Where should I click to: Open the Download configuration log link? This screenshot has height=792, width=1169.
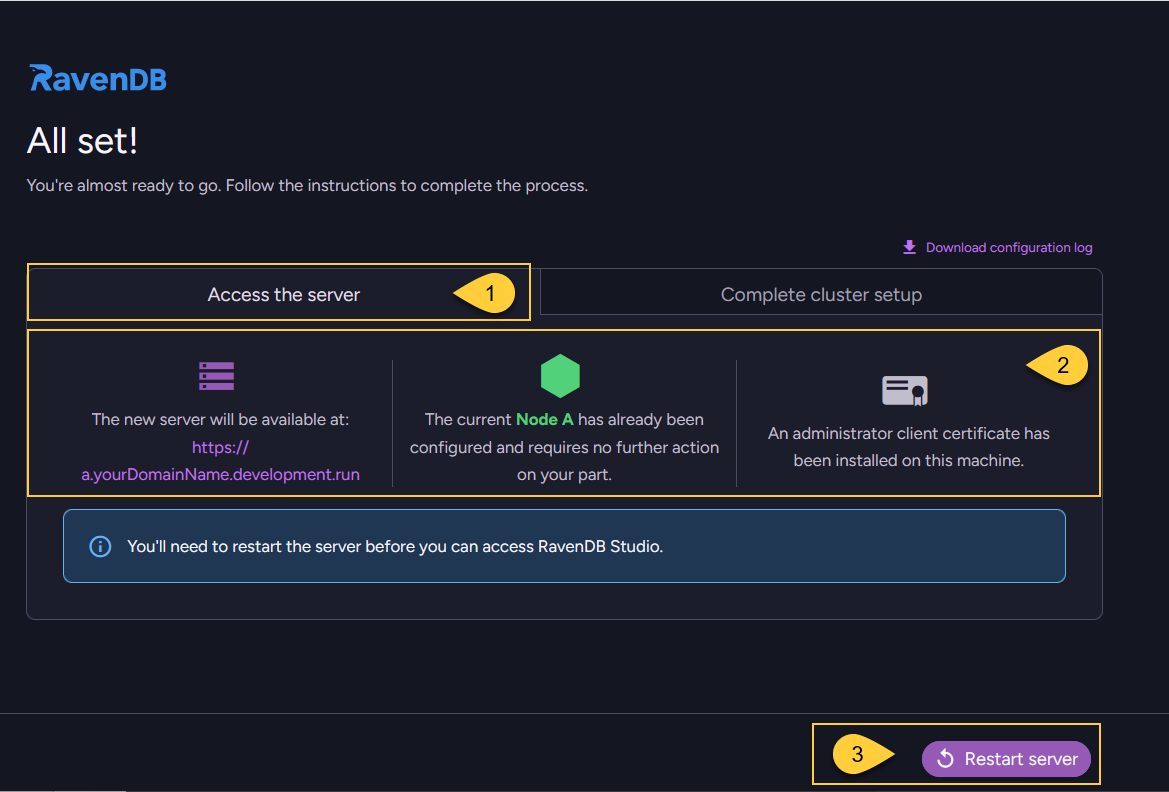coord(1008,248)
